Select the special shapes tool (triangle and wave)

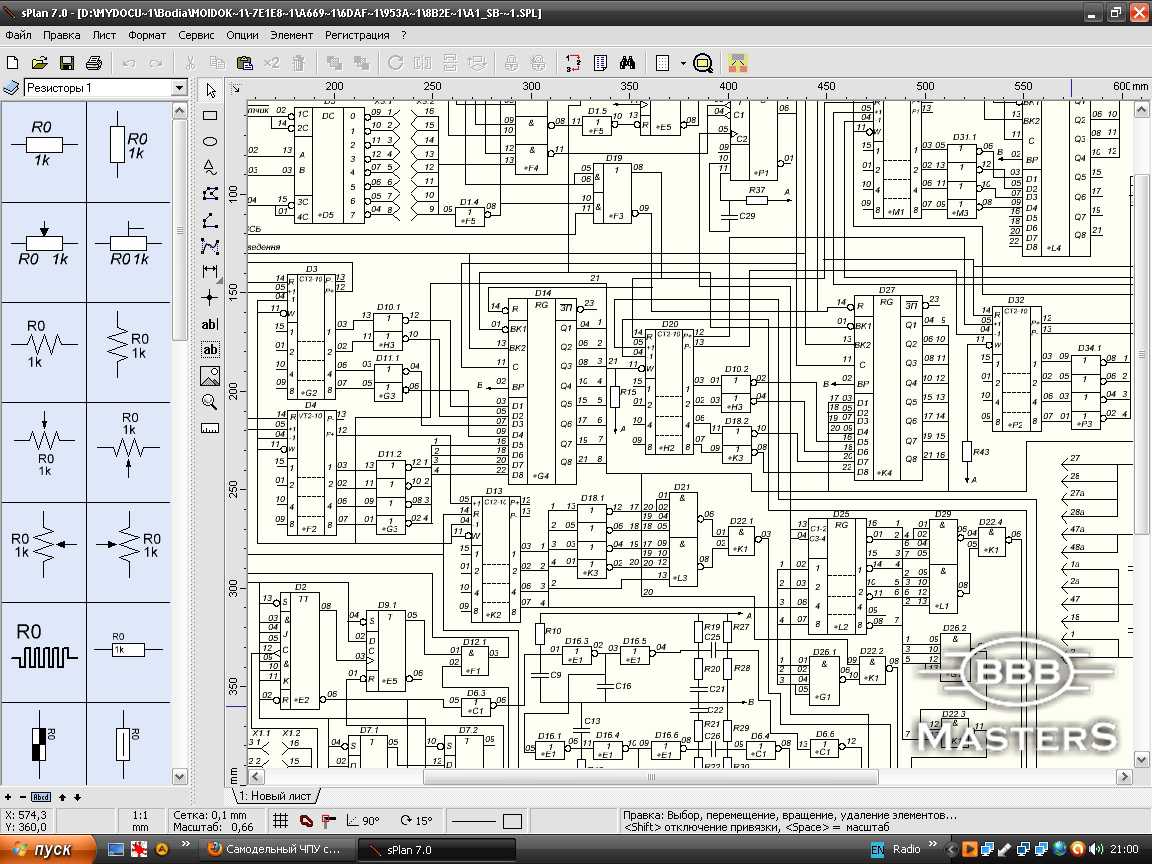pyautogui.click(x=210, y=167)
